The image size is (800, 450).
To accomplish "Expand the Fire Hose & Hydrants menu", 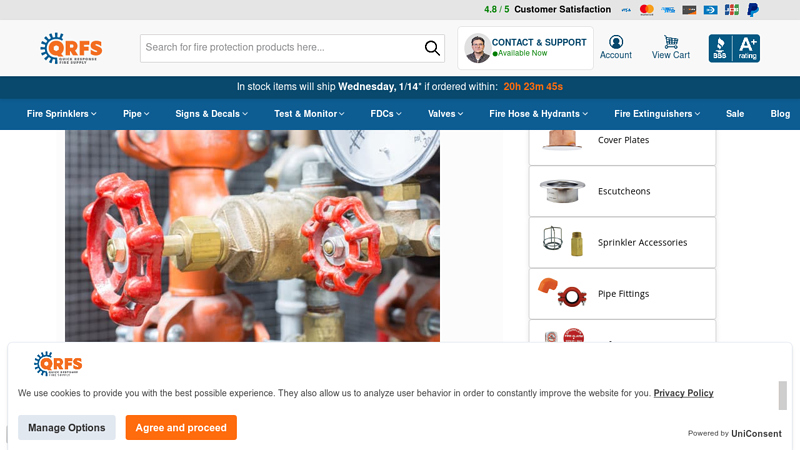I will [538, 114].
